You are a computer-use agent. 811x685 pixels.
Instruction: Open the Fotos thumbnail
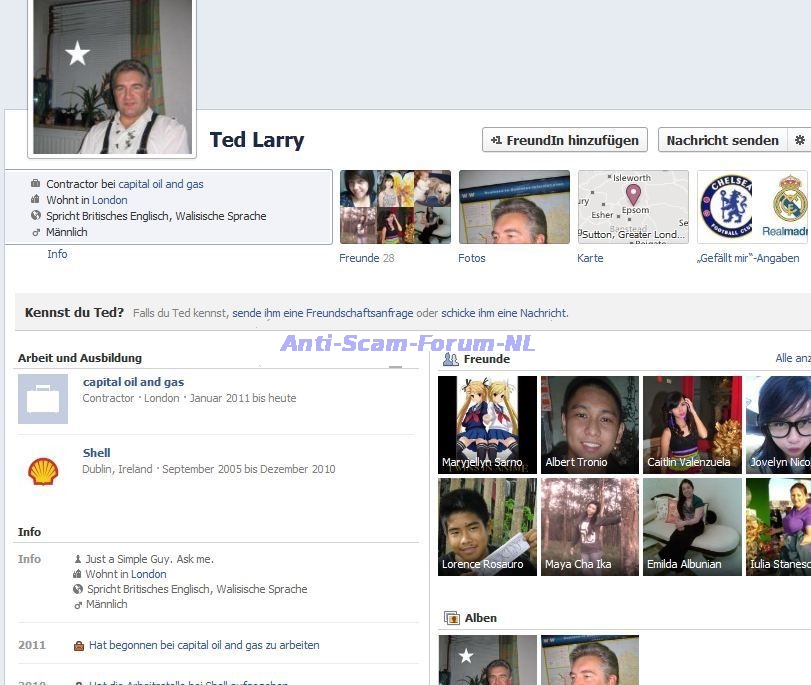[x=514, y=207]
